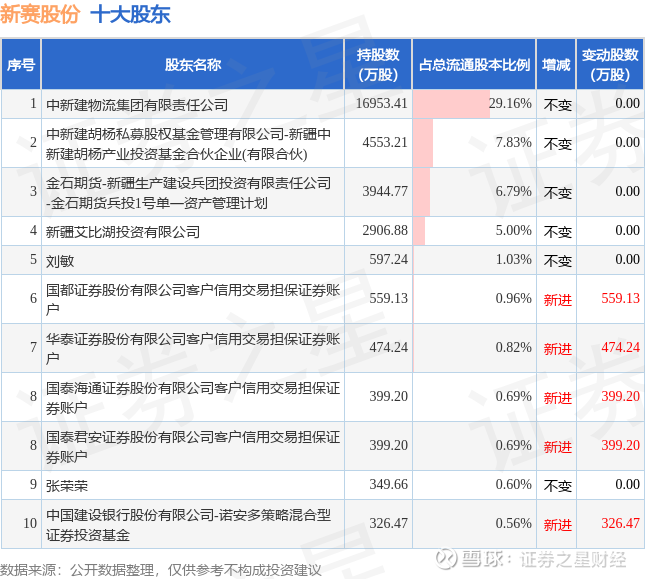Viewport: 645px width, 579px height.
Task: Select the 股东名称 column header
Action: (193, 65)
